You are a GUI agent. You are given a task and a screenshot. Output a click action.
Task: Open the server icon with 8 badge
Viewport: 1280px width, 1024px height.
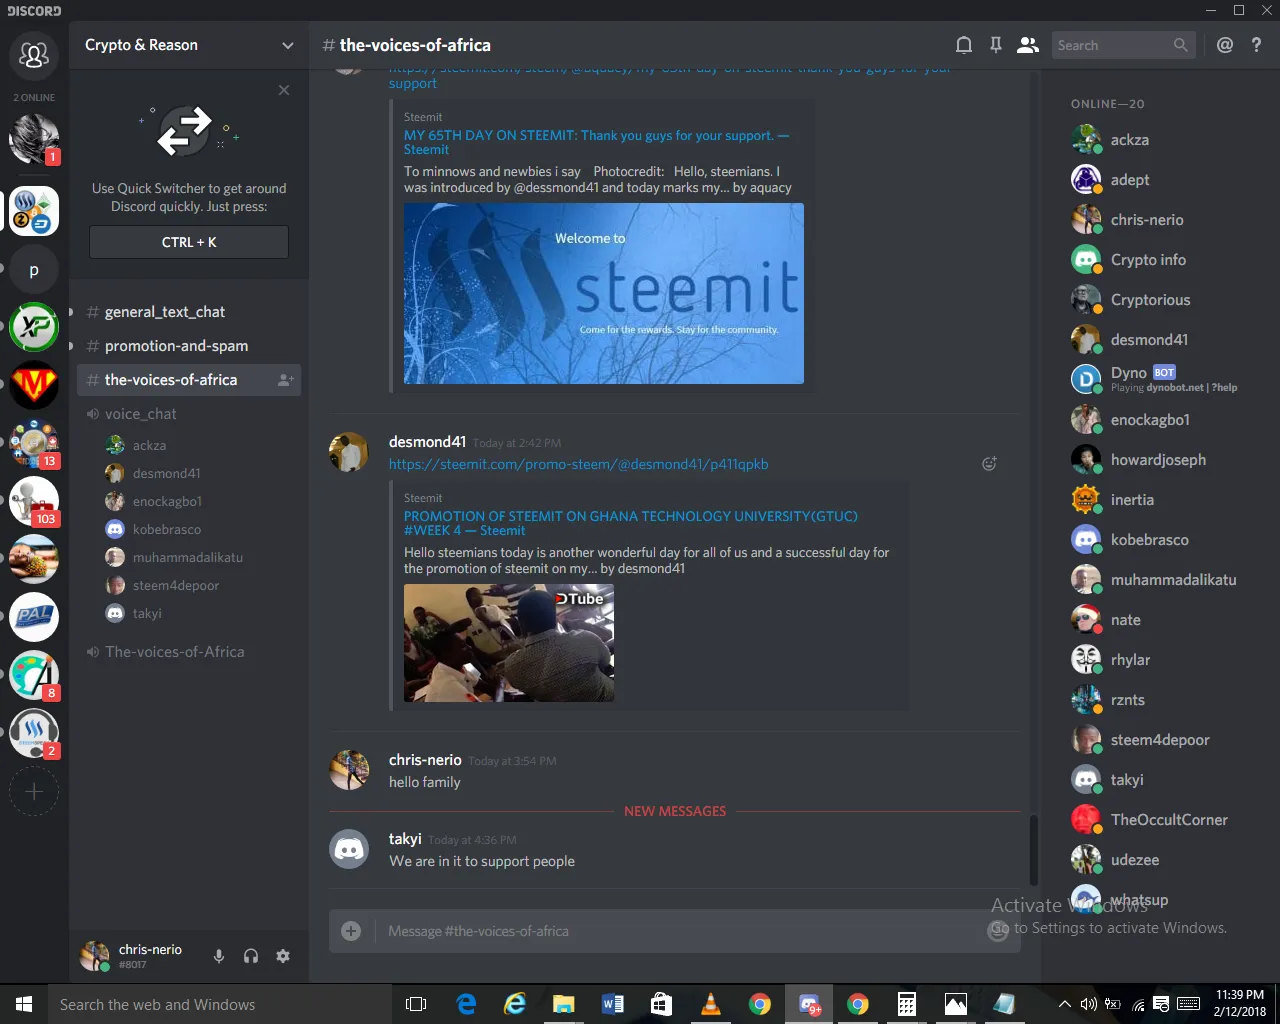click(x=34, y=675)
